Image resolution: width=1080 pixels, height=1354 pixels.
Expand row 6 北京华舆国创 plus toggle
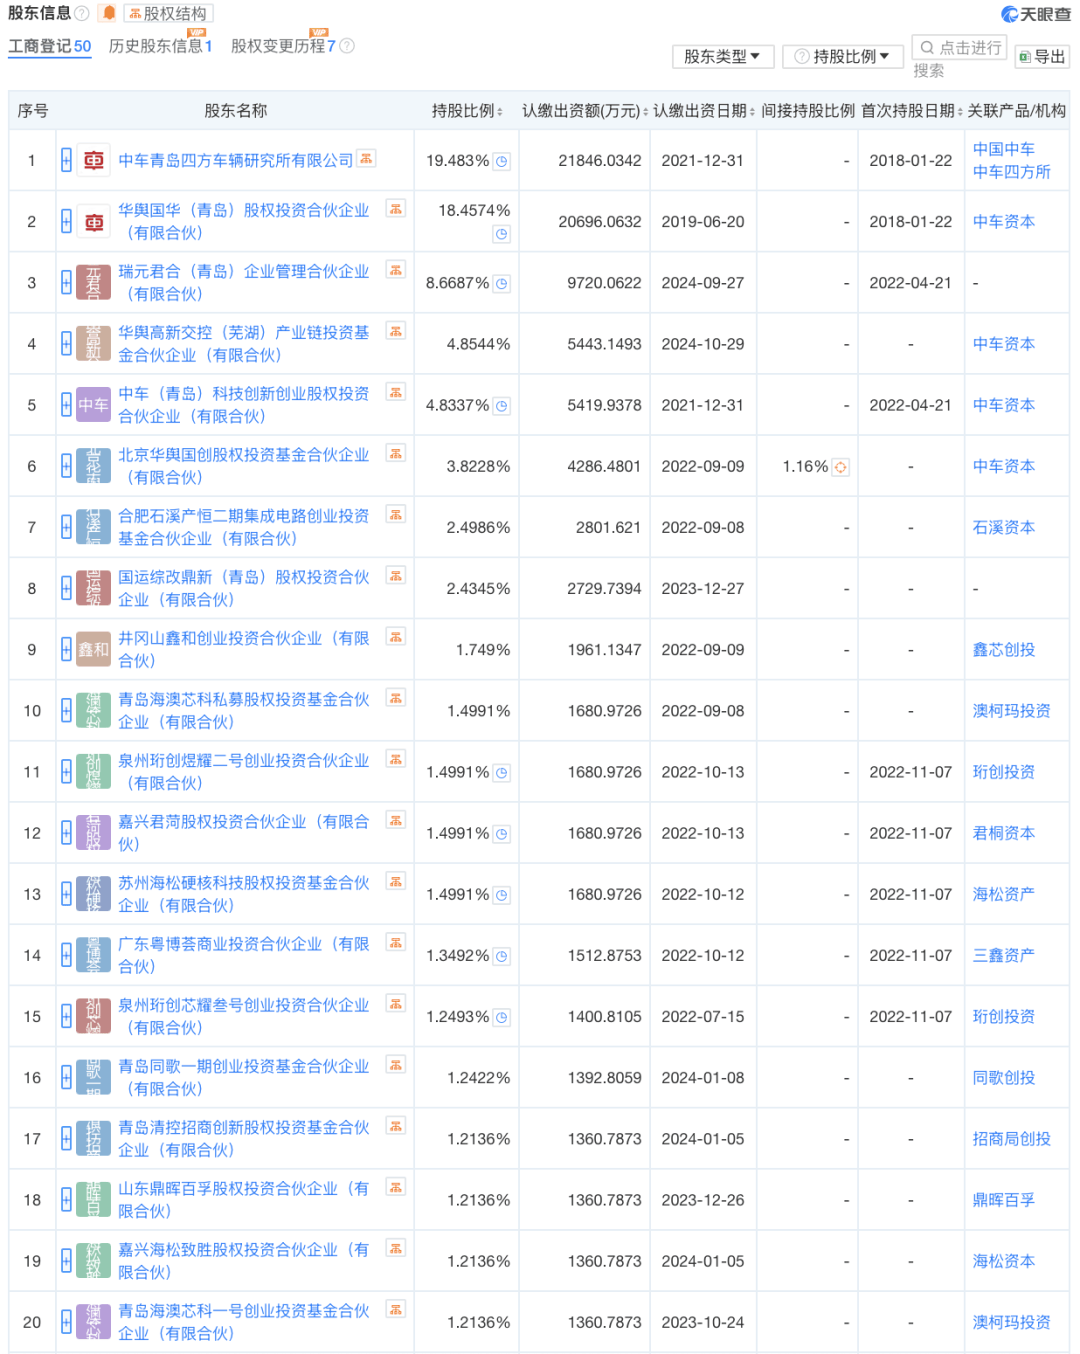click(66, 467)
